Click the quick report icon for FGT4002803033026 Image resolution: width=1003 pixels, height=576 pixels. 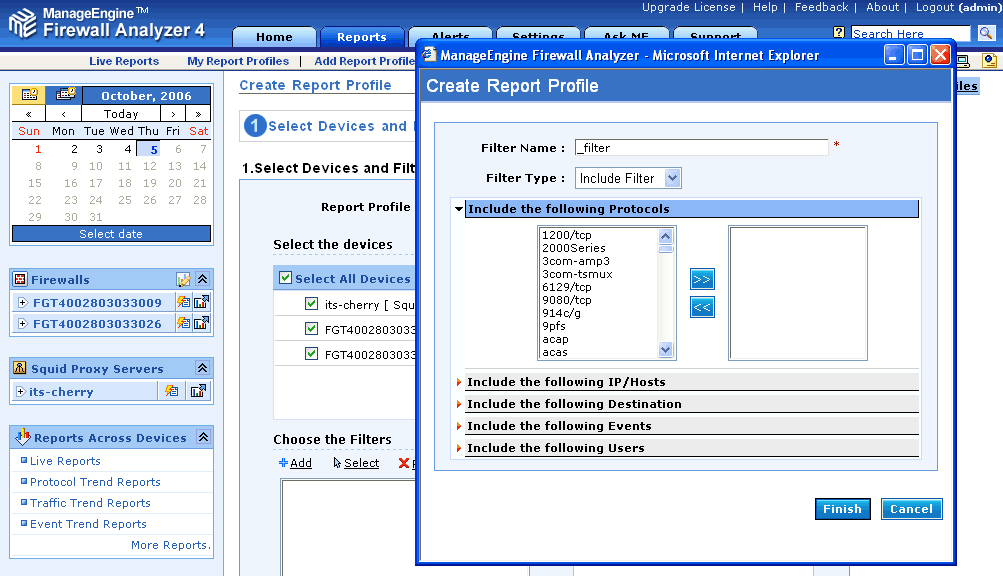pyautogui.click(x=183, y=323)
